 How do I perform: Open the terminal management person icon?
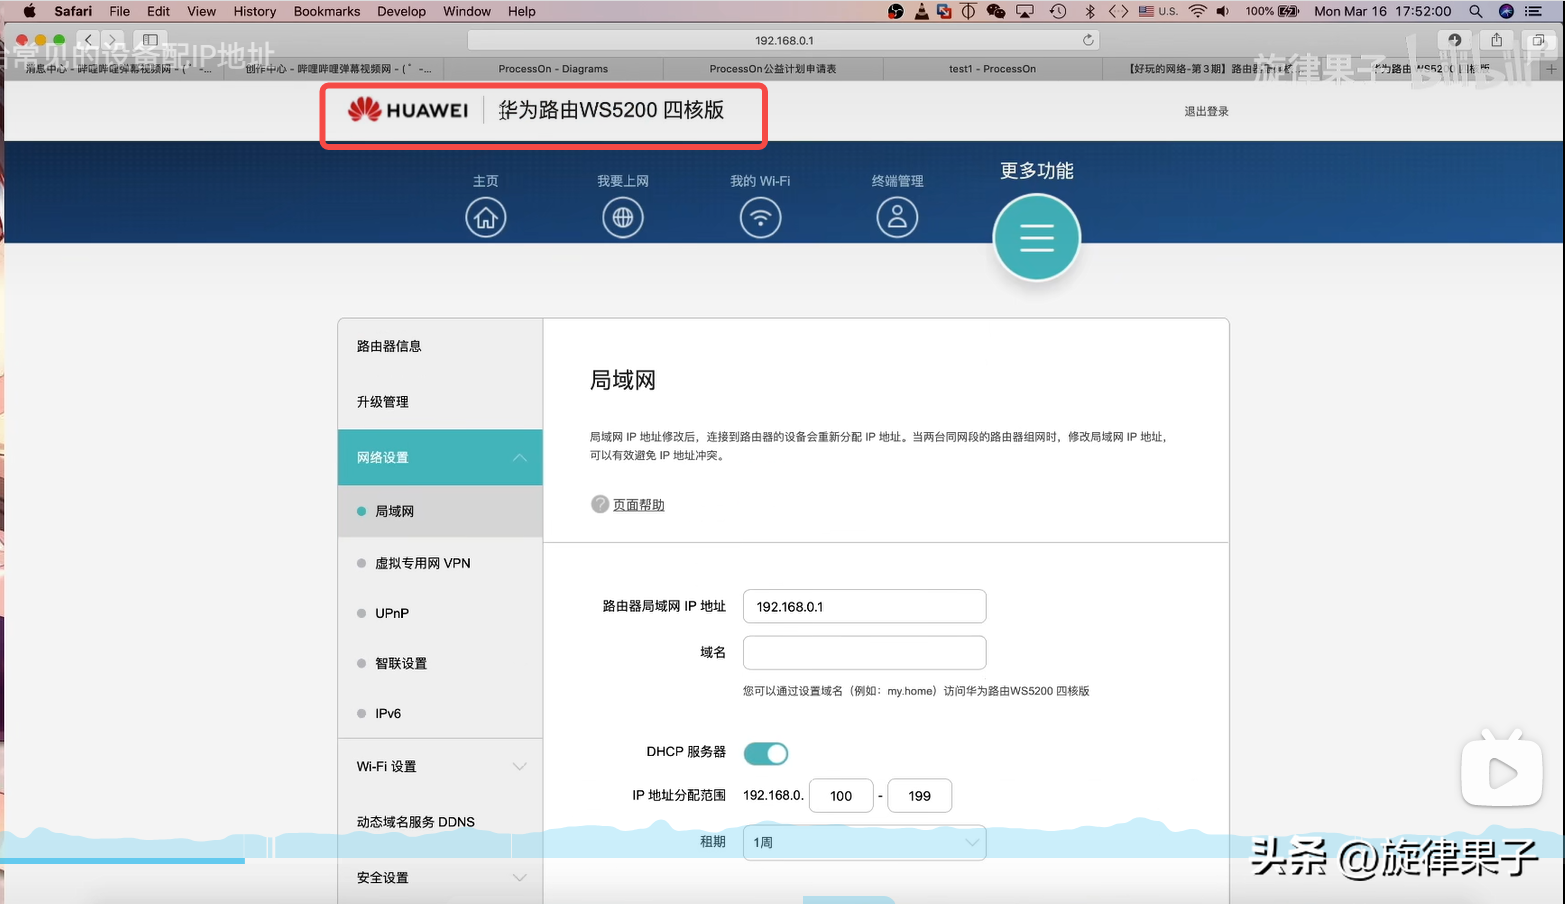tap(897, 218)
